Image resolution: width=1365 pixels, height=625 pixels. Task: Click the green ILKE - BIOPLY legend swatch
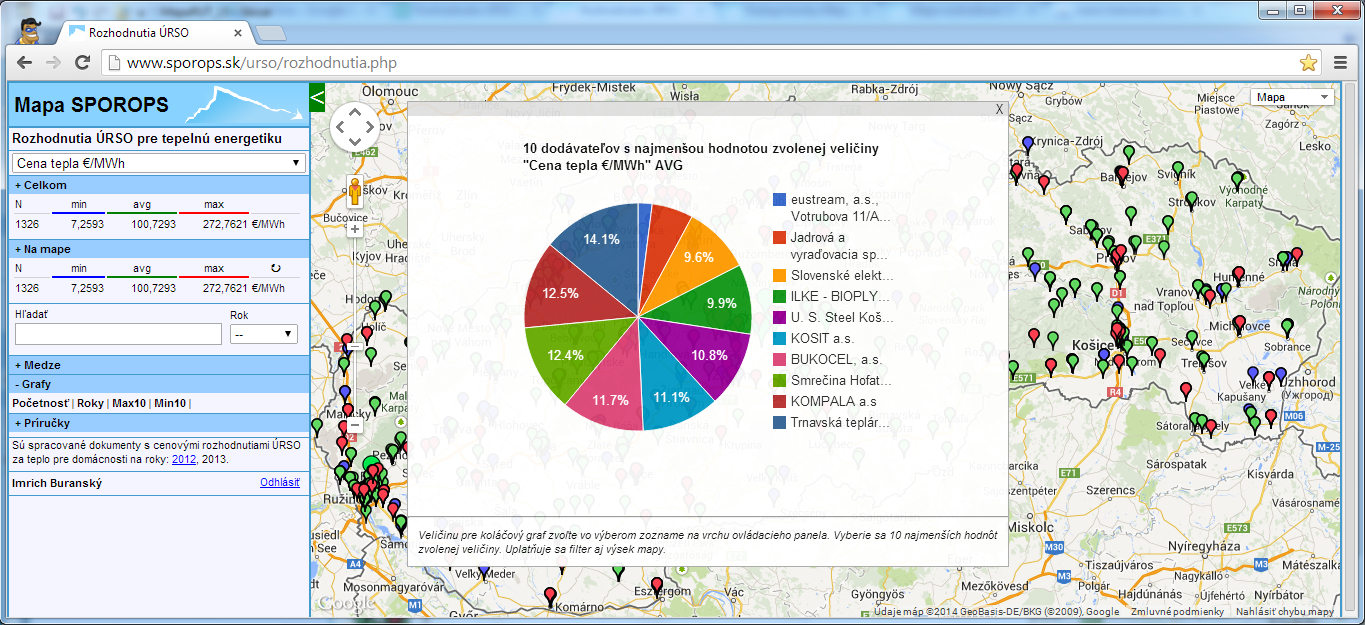tap(779, 296)
